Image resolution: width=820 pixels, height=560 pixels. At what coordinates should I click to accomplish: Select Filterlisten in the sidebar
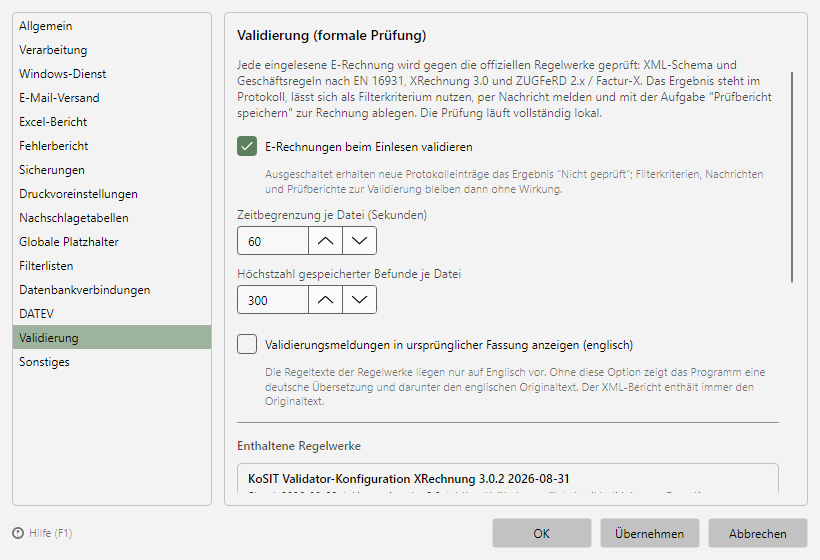(112, 266)
